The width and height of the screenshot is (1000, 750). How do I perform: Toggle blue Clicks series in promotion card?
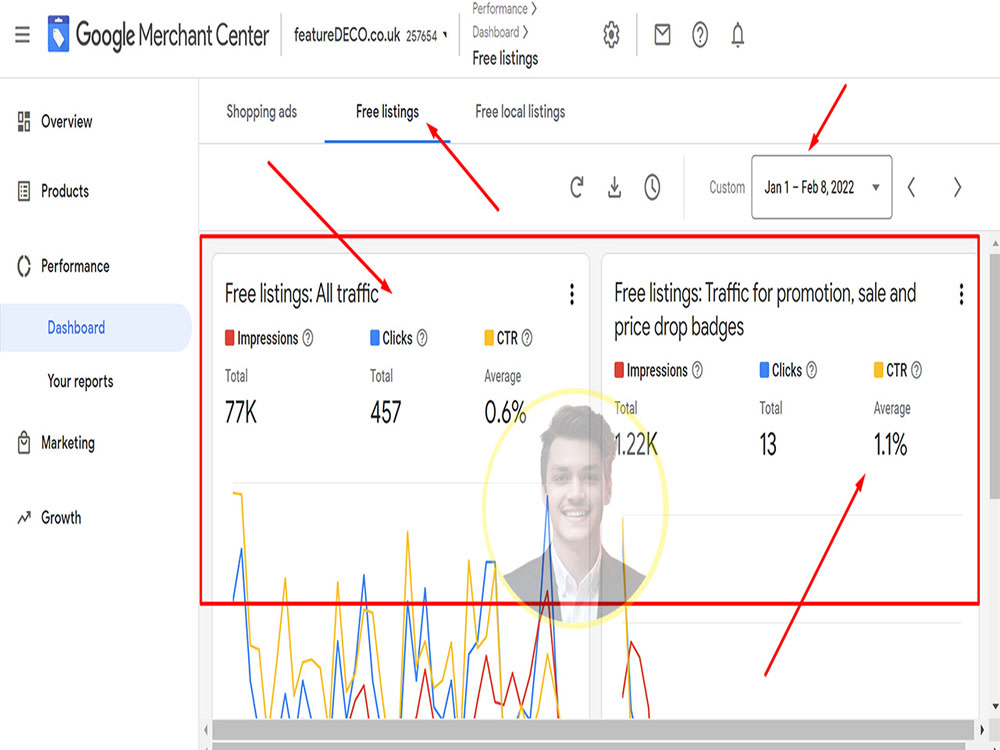pos(765,370)
